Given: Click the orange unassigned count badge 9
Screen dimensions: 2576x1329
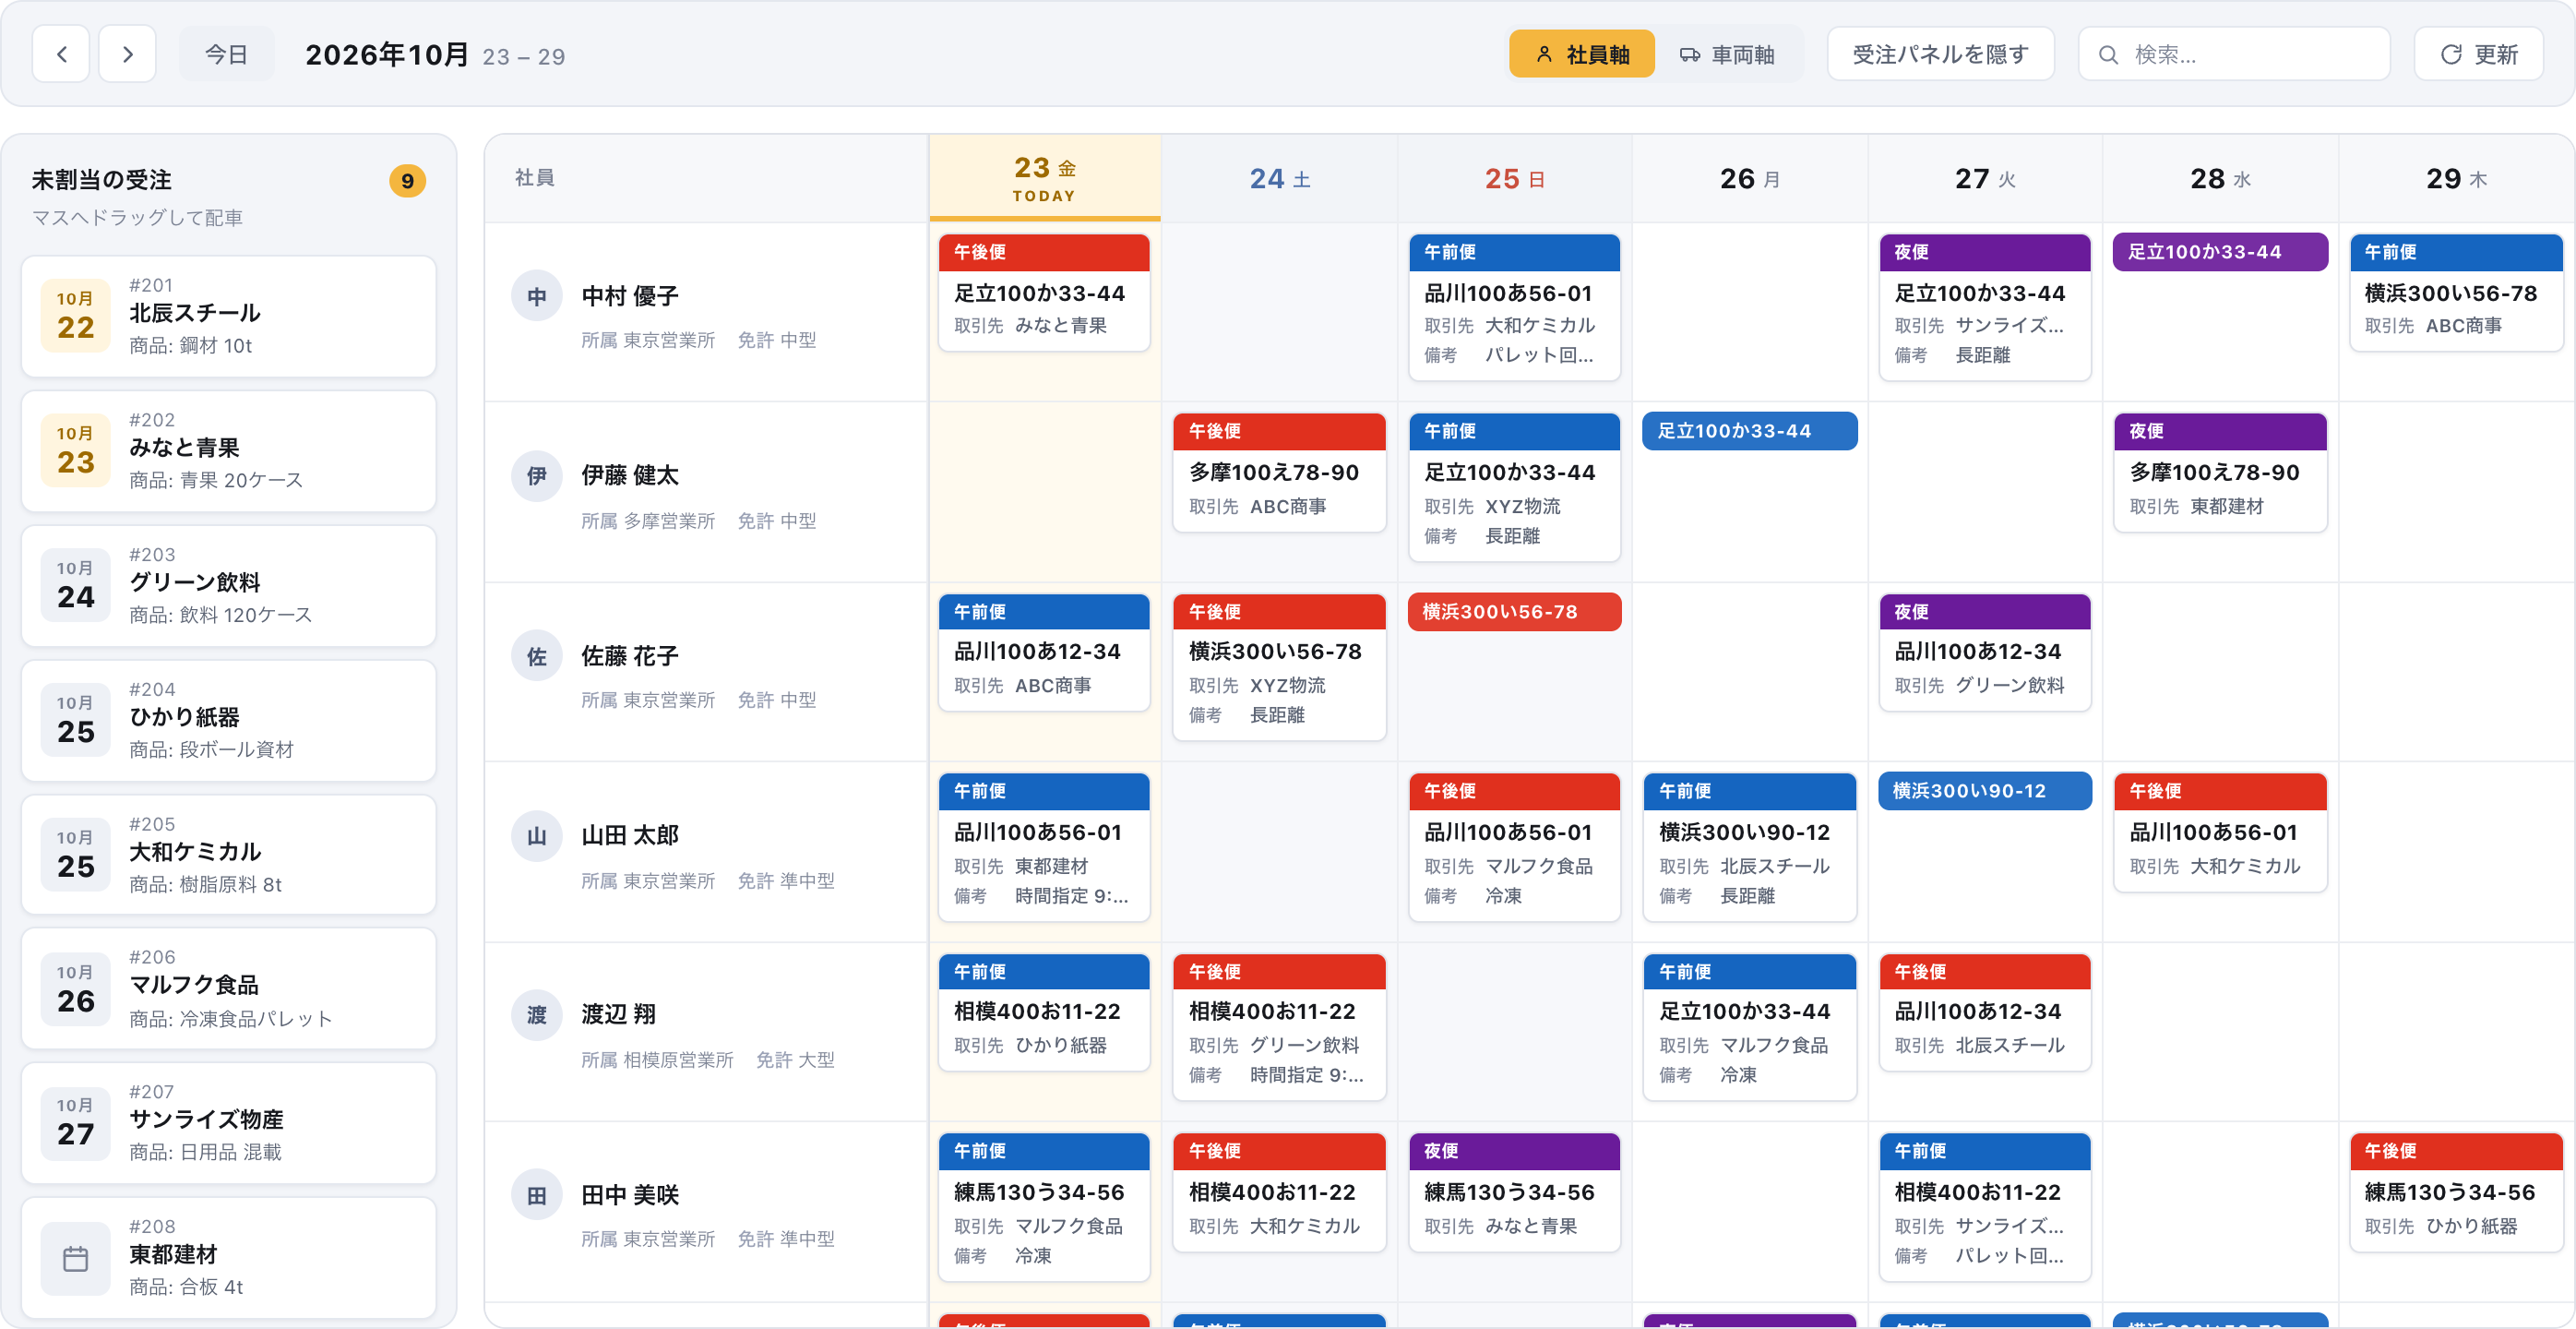Looking at the screenshot, I should tap(407, 181).
